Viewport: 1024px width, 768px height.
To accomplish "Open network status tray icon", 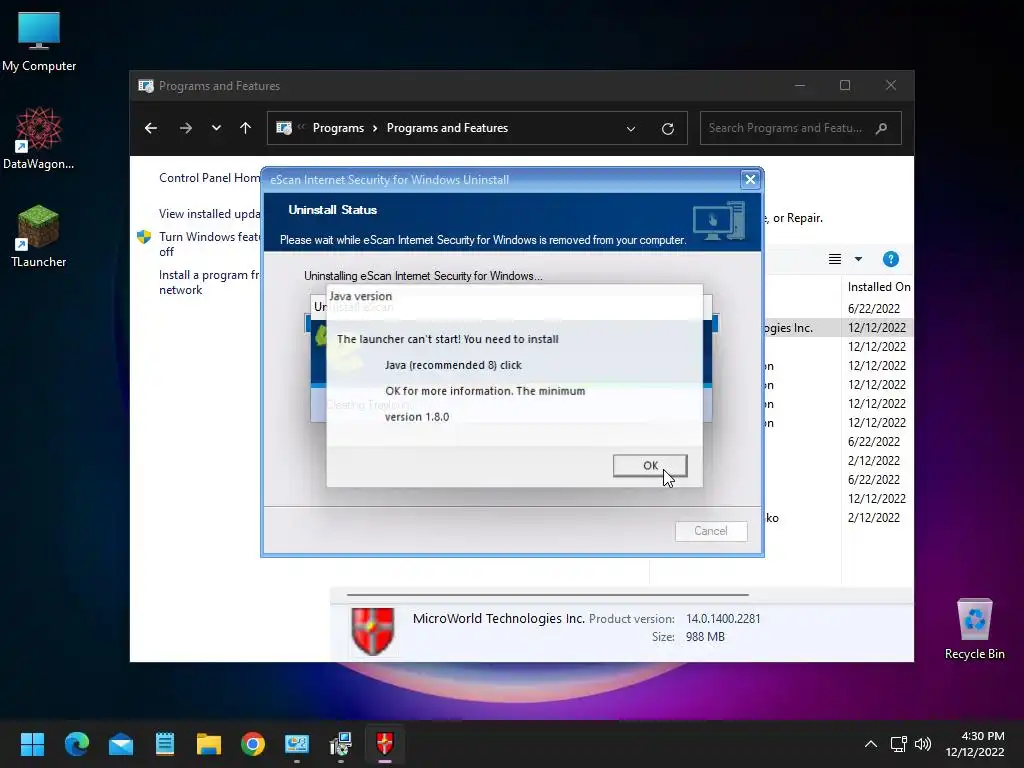I will coord(898,744).
